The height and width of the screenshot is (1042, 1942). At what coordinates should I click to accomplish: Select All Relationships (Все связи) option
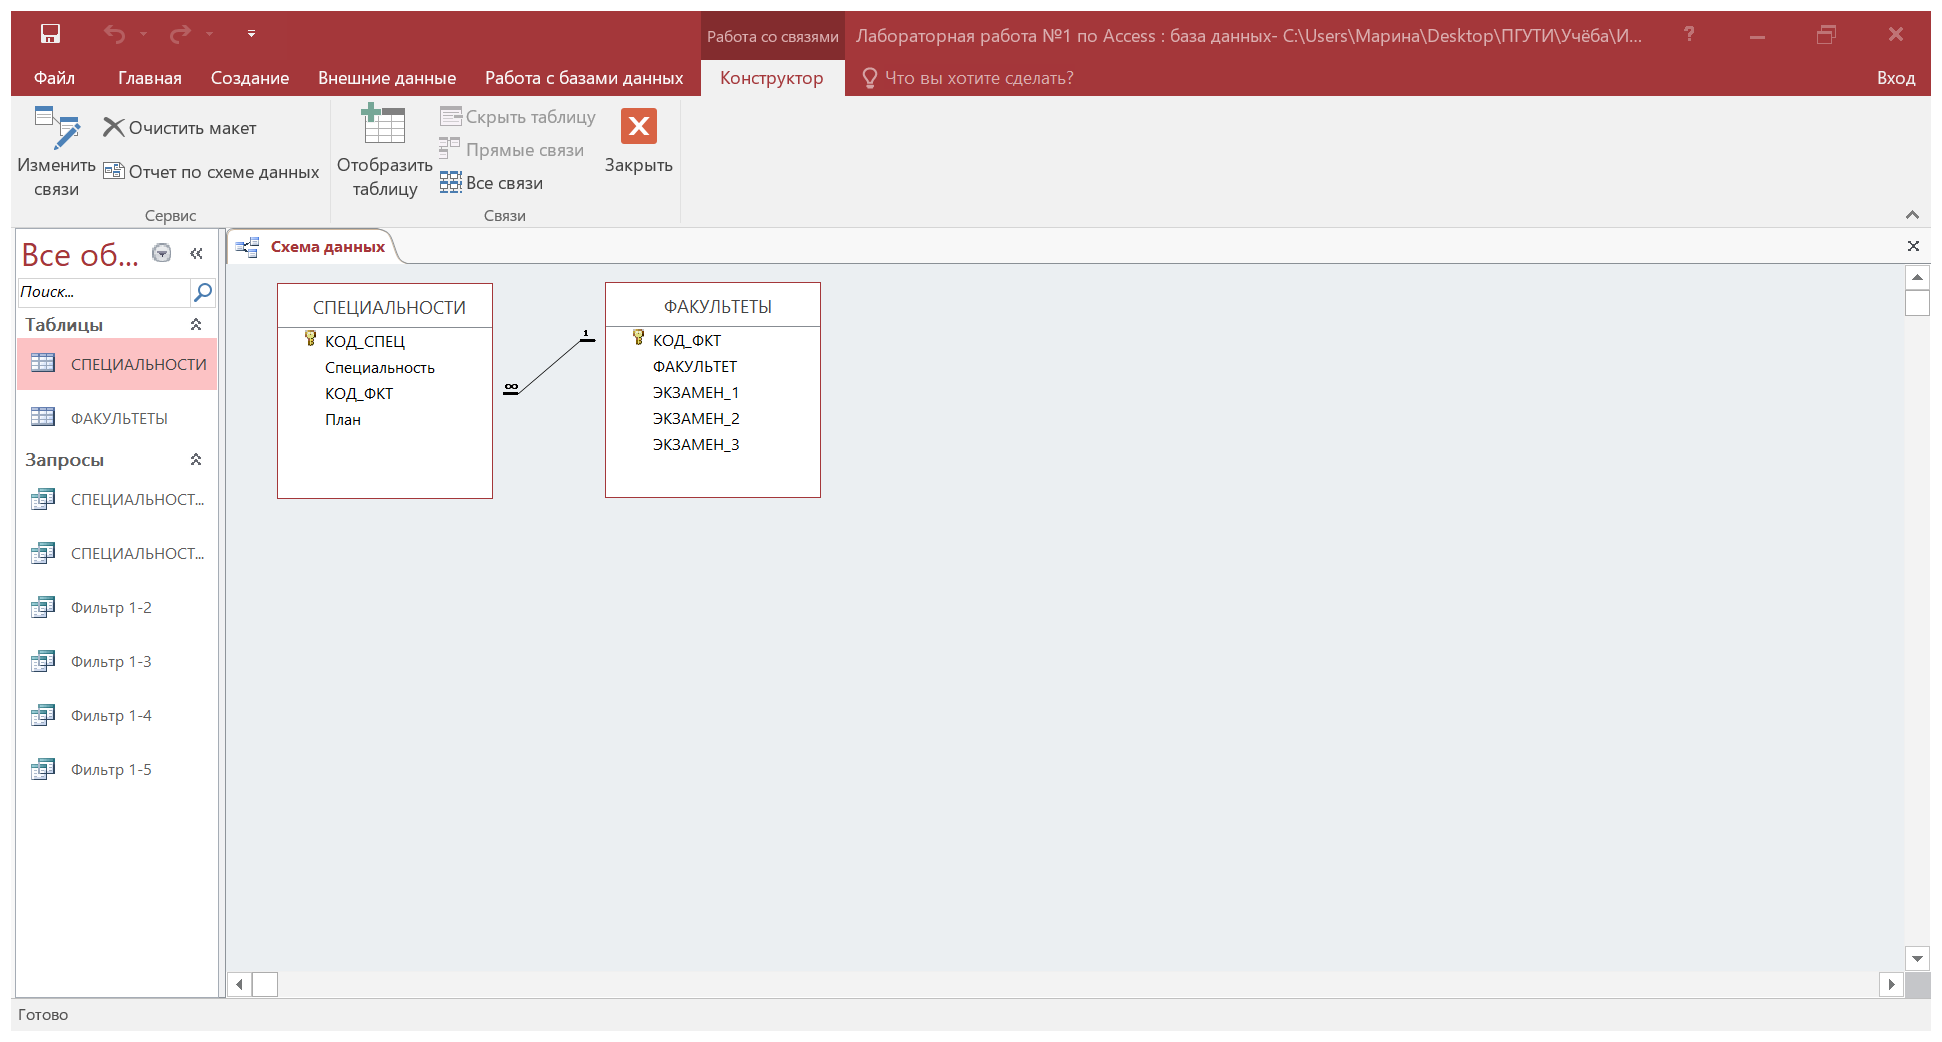point(492,183)
